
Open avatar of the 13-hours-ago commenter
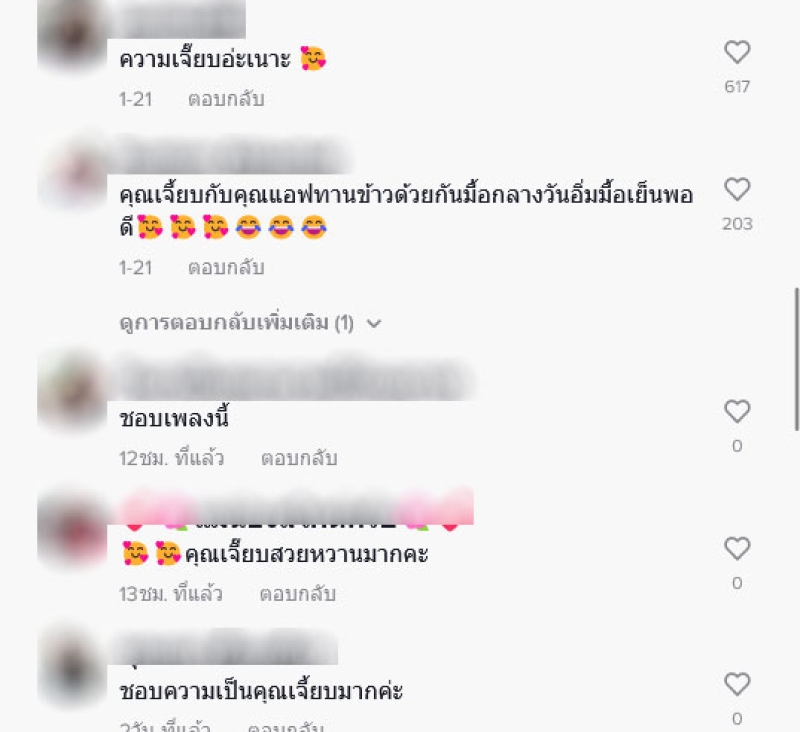[72, 531]
